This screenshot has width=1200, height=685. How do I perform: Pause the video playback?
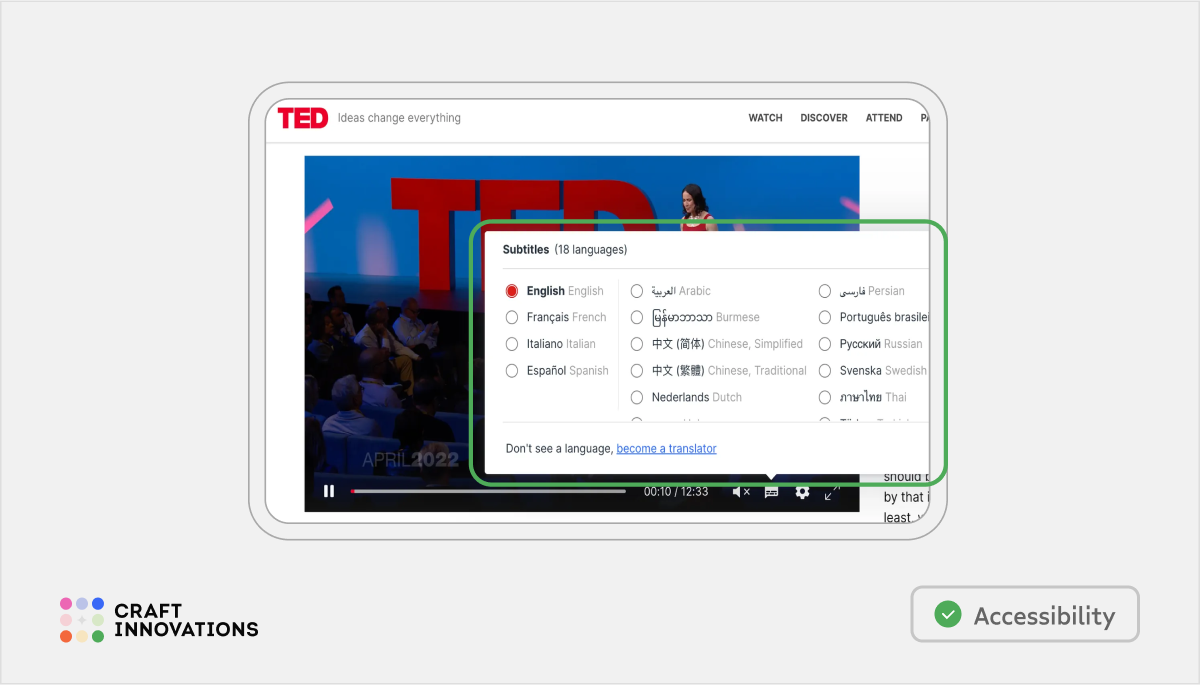pos(329,491)
